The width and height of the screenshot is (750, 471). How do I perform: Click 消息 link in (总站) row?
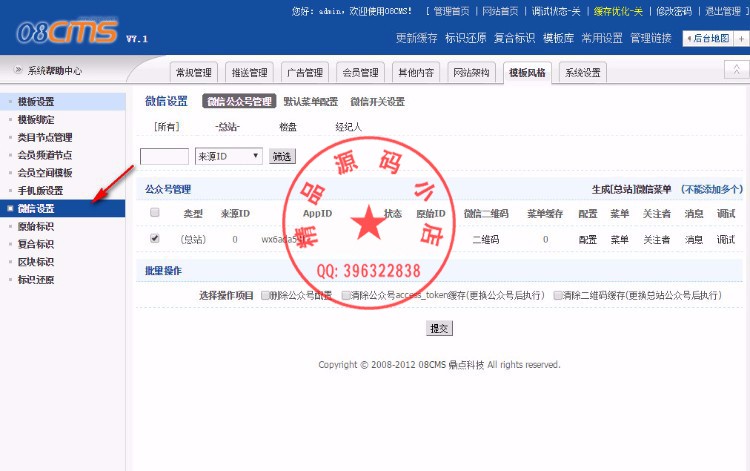pos(694,240)
